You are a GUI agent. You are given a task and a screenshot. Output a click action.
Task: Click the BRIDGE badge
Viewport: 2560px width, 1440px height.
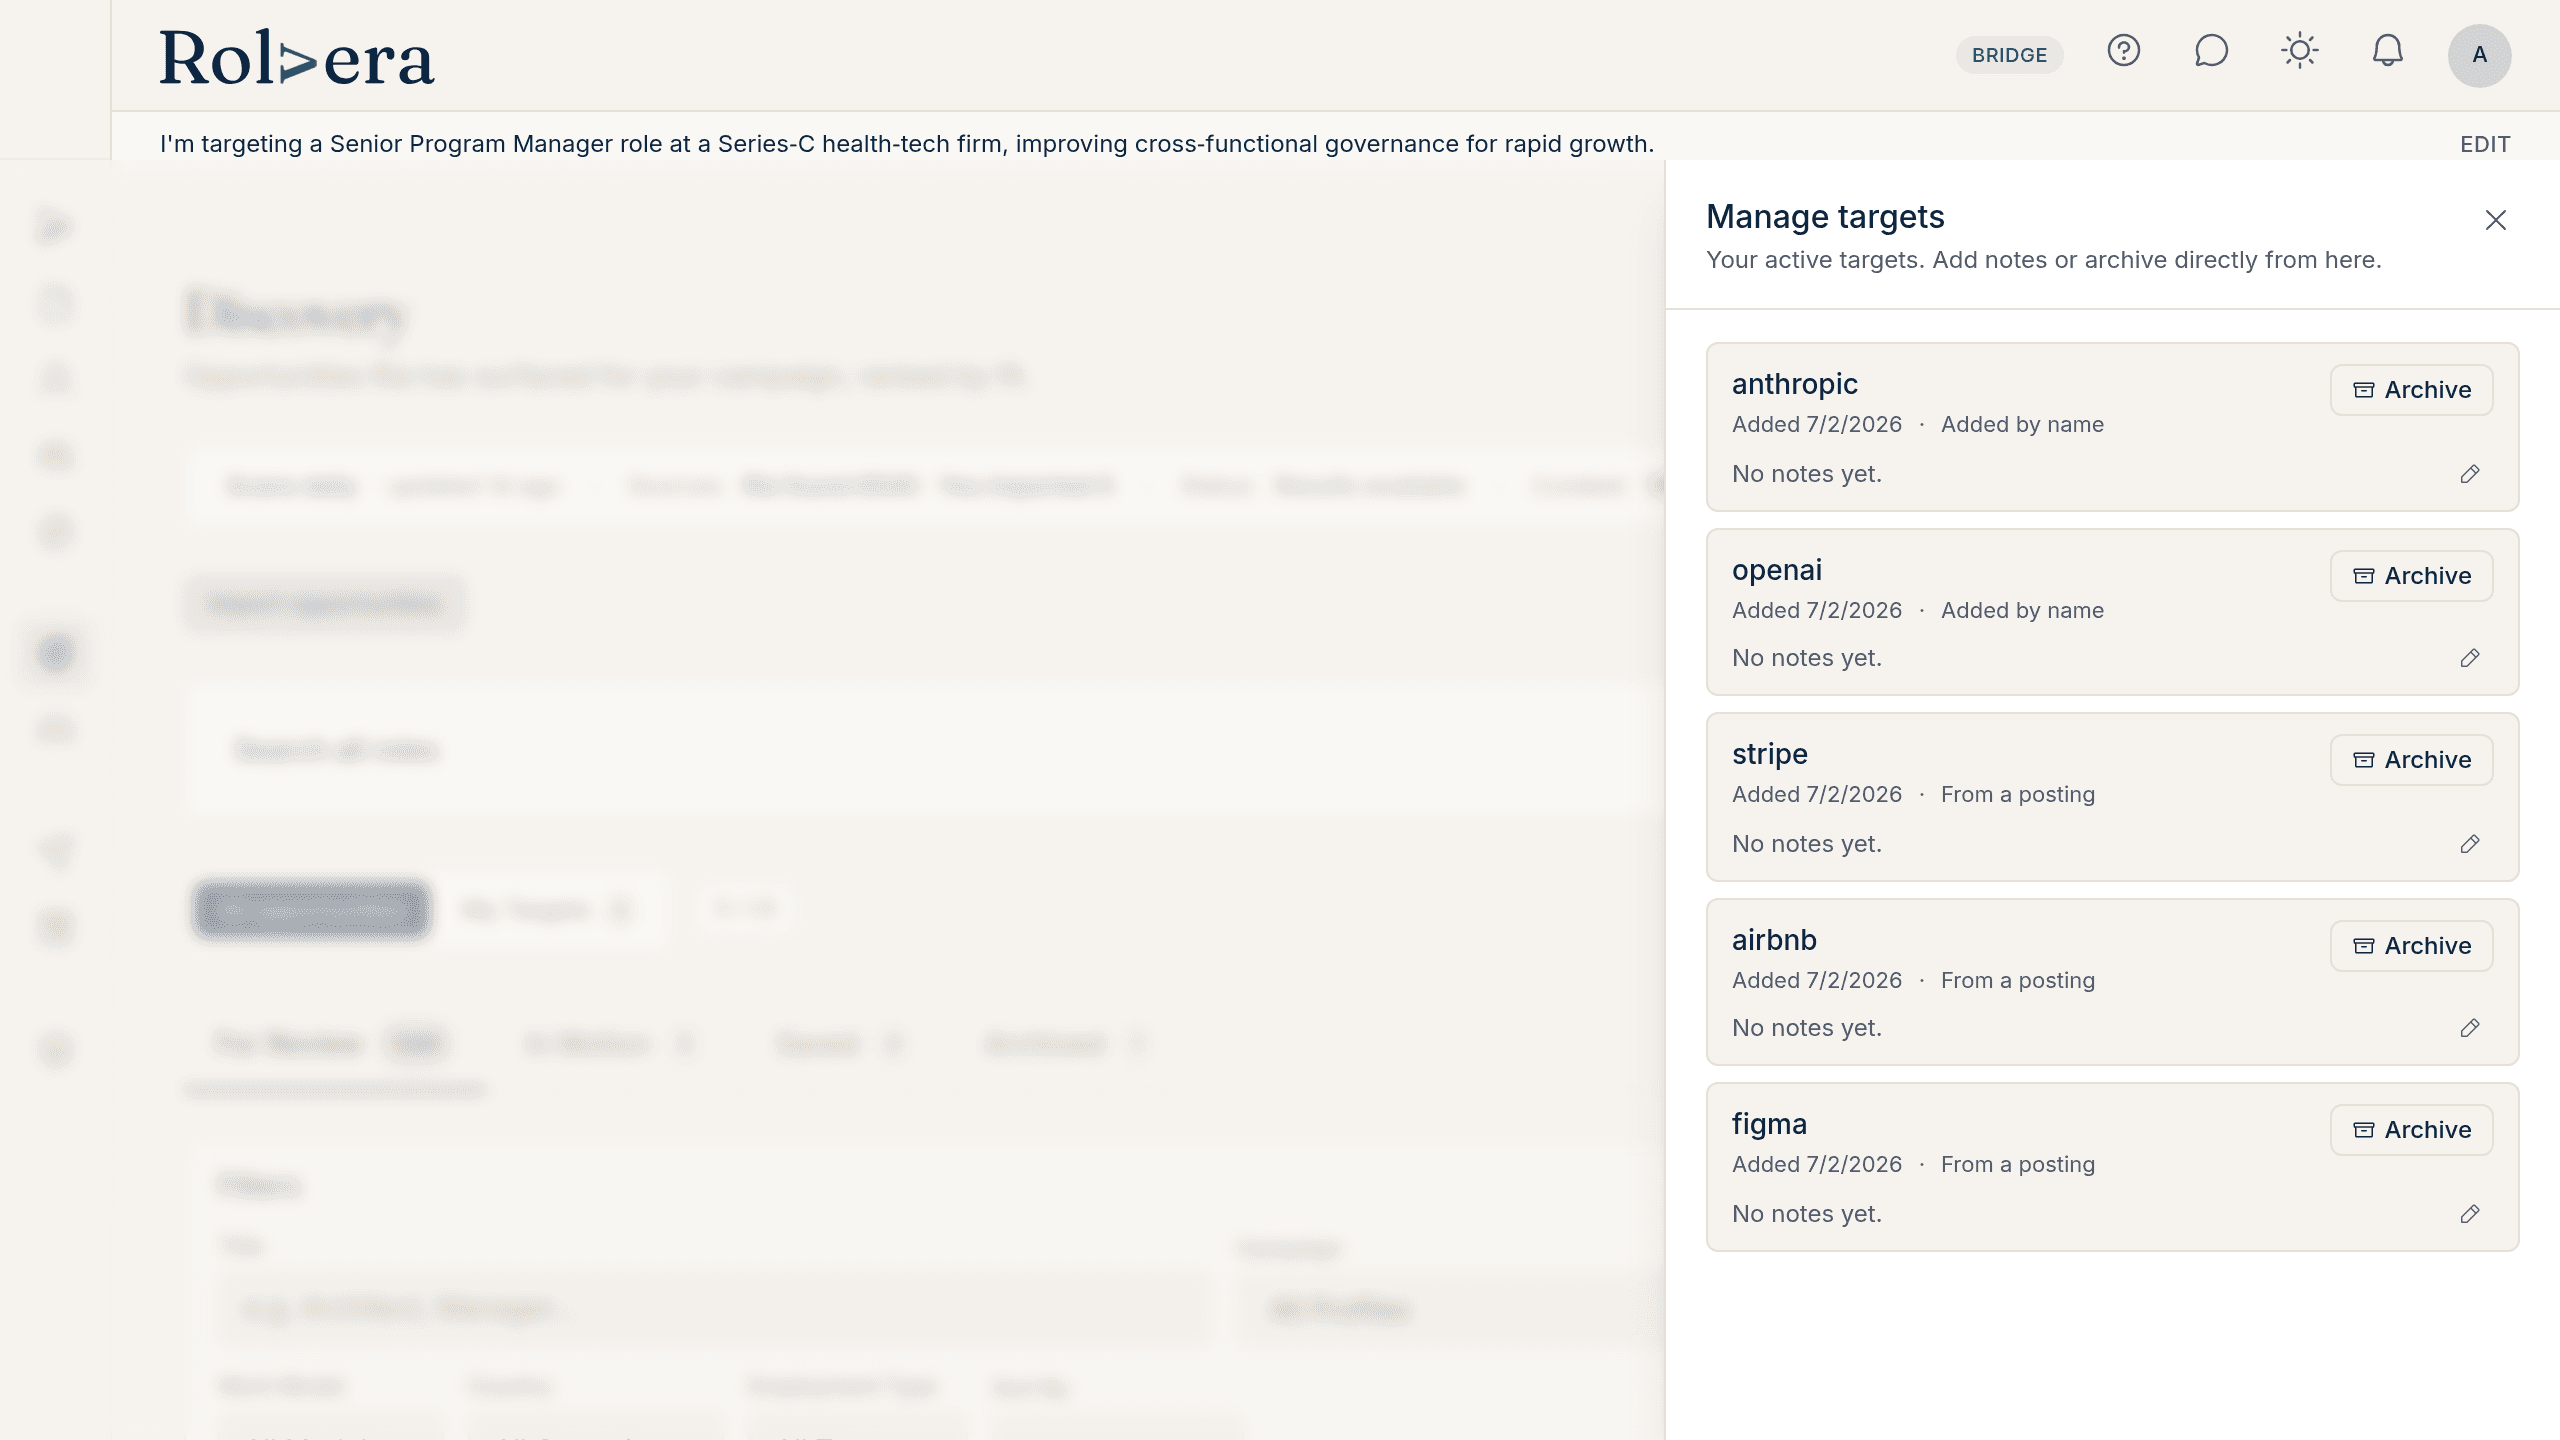pos(2009,55)
